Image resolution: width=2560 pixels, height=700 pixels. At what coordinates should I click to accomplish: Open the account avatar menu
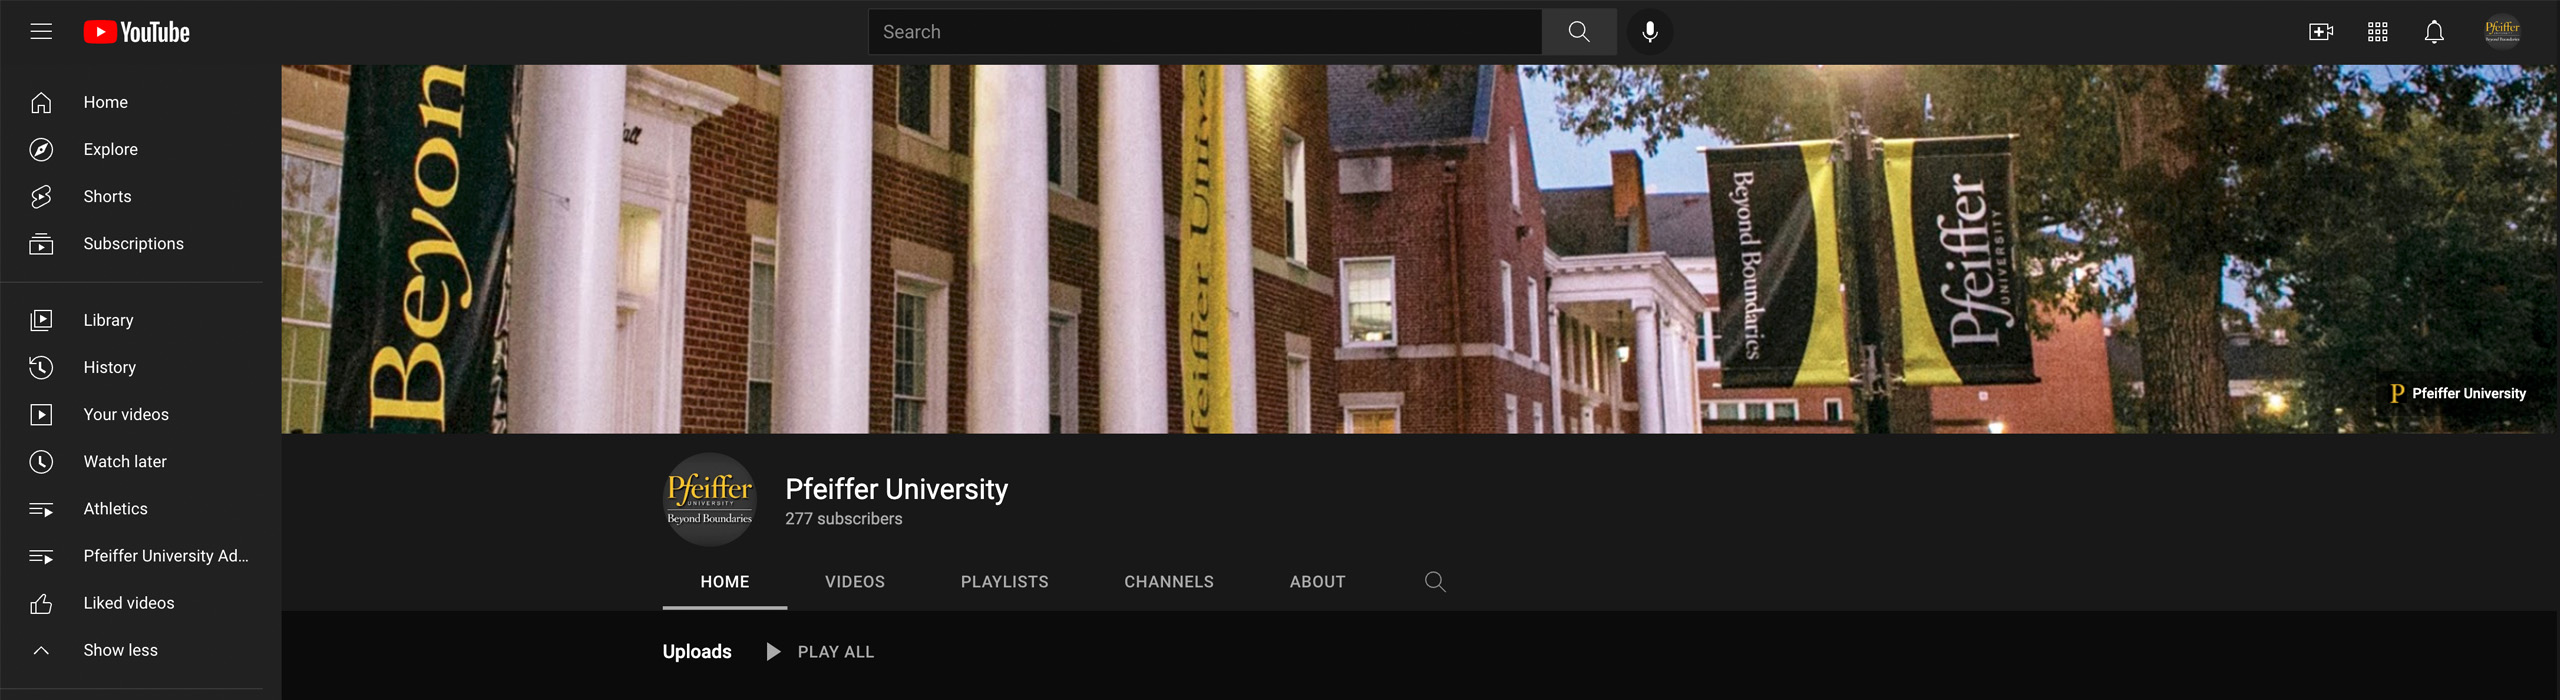point(2502,32)
